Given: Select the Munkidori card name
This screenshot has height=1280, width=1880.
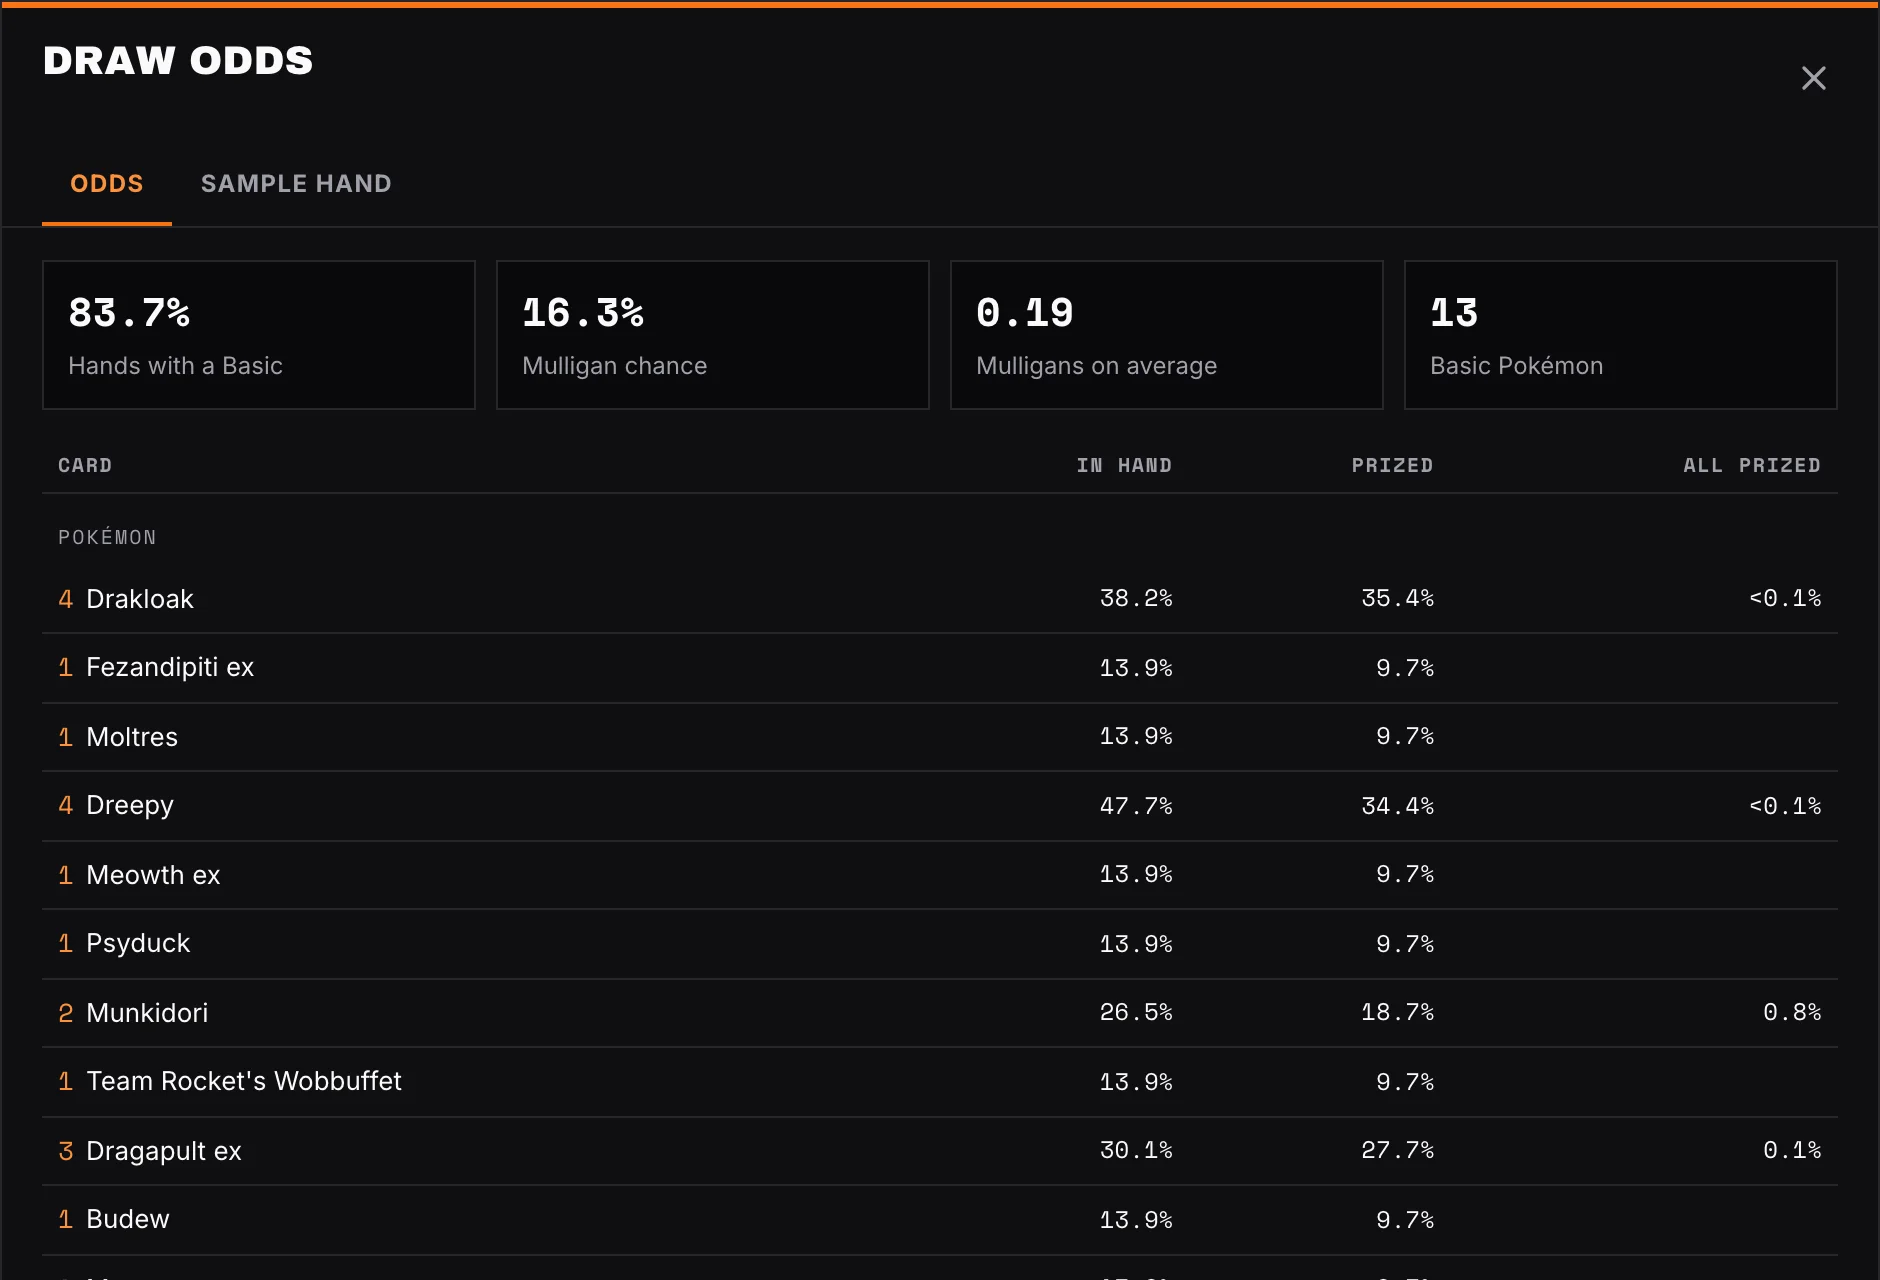Looking at the screenshot, I should [147, 1013].
